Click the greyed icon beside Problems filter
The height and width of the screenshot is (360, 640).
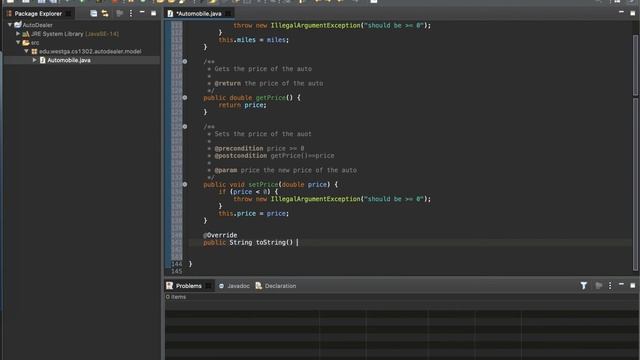pos(598,286)
